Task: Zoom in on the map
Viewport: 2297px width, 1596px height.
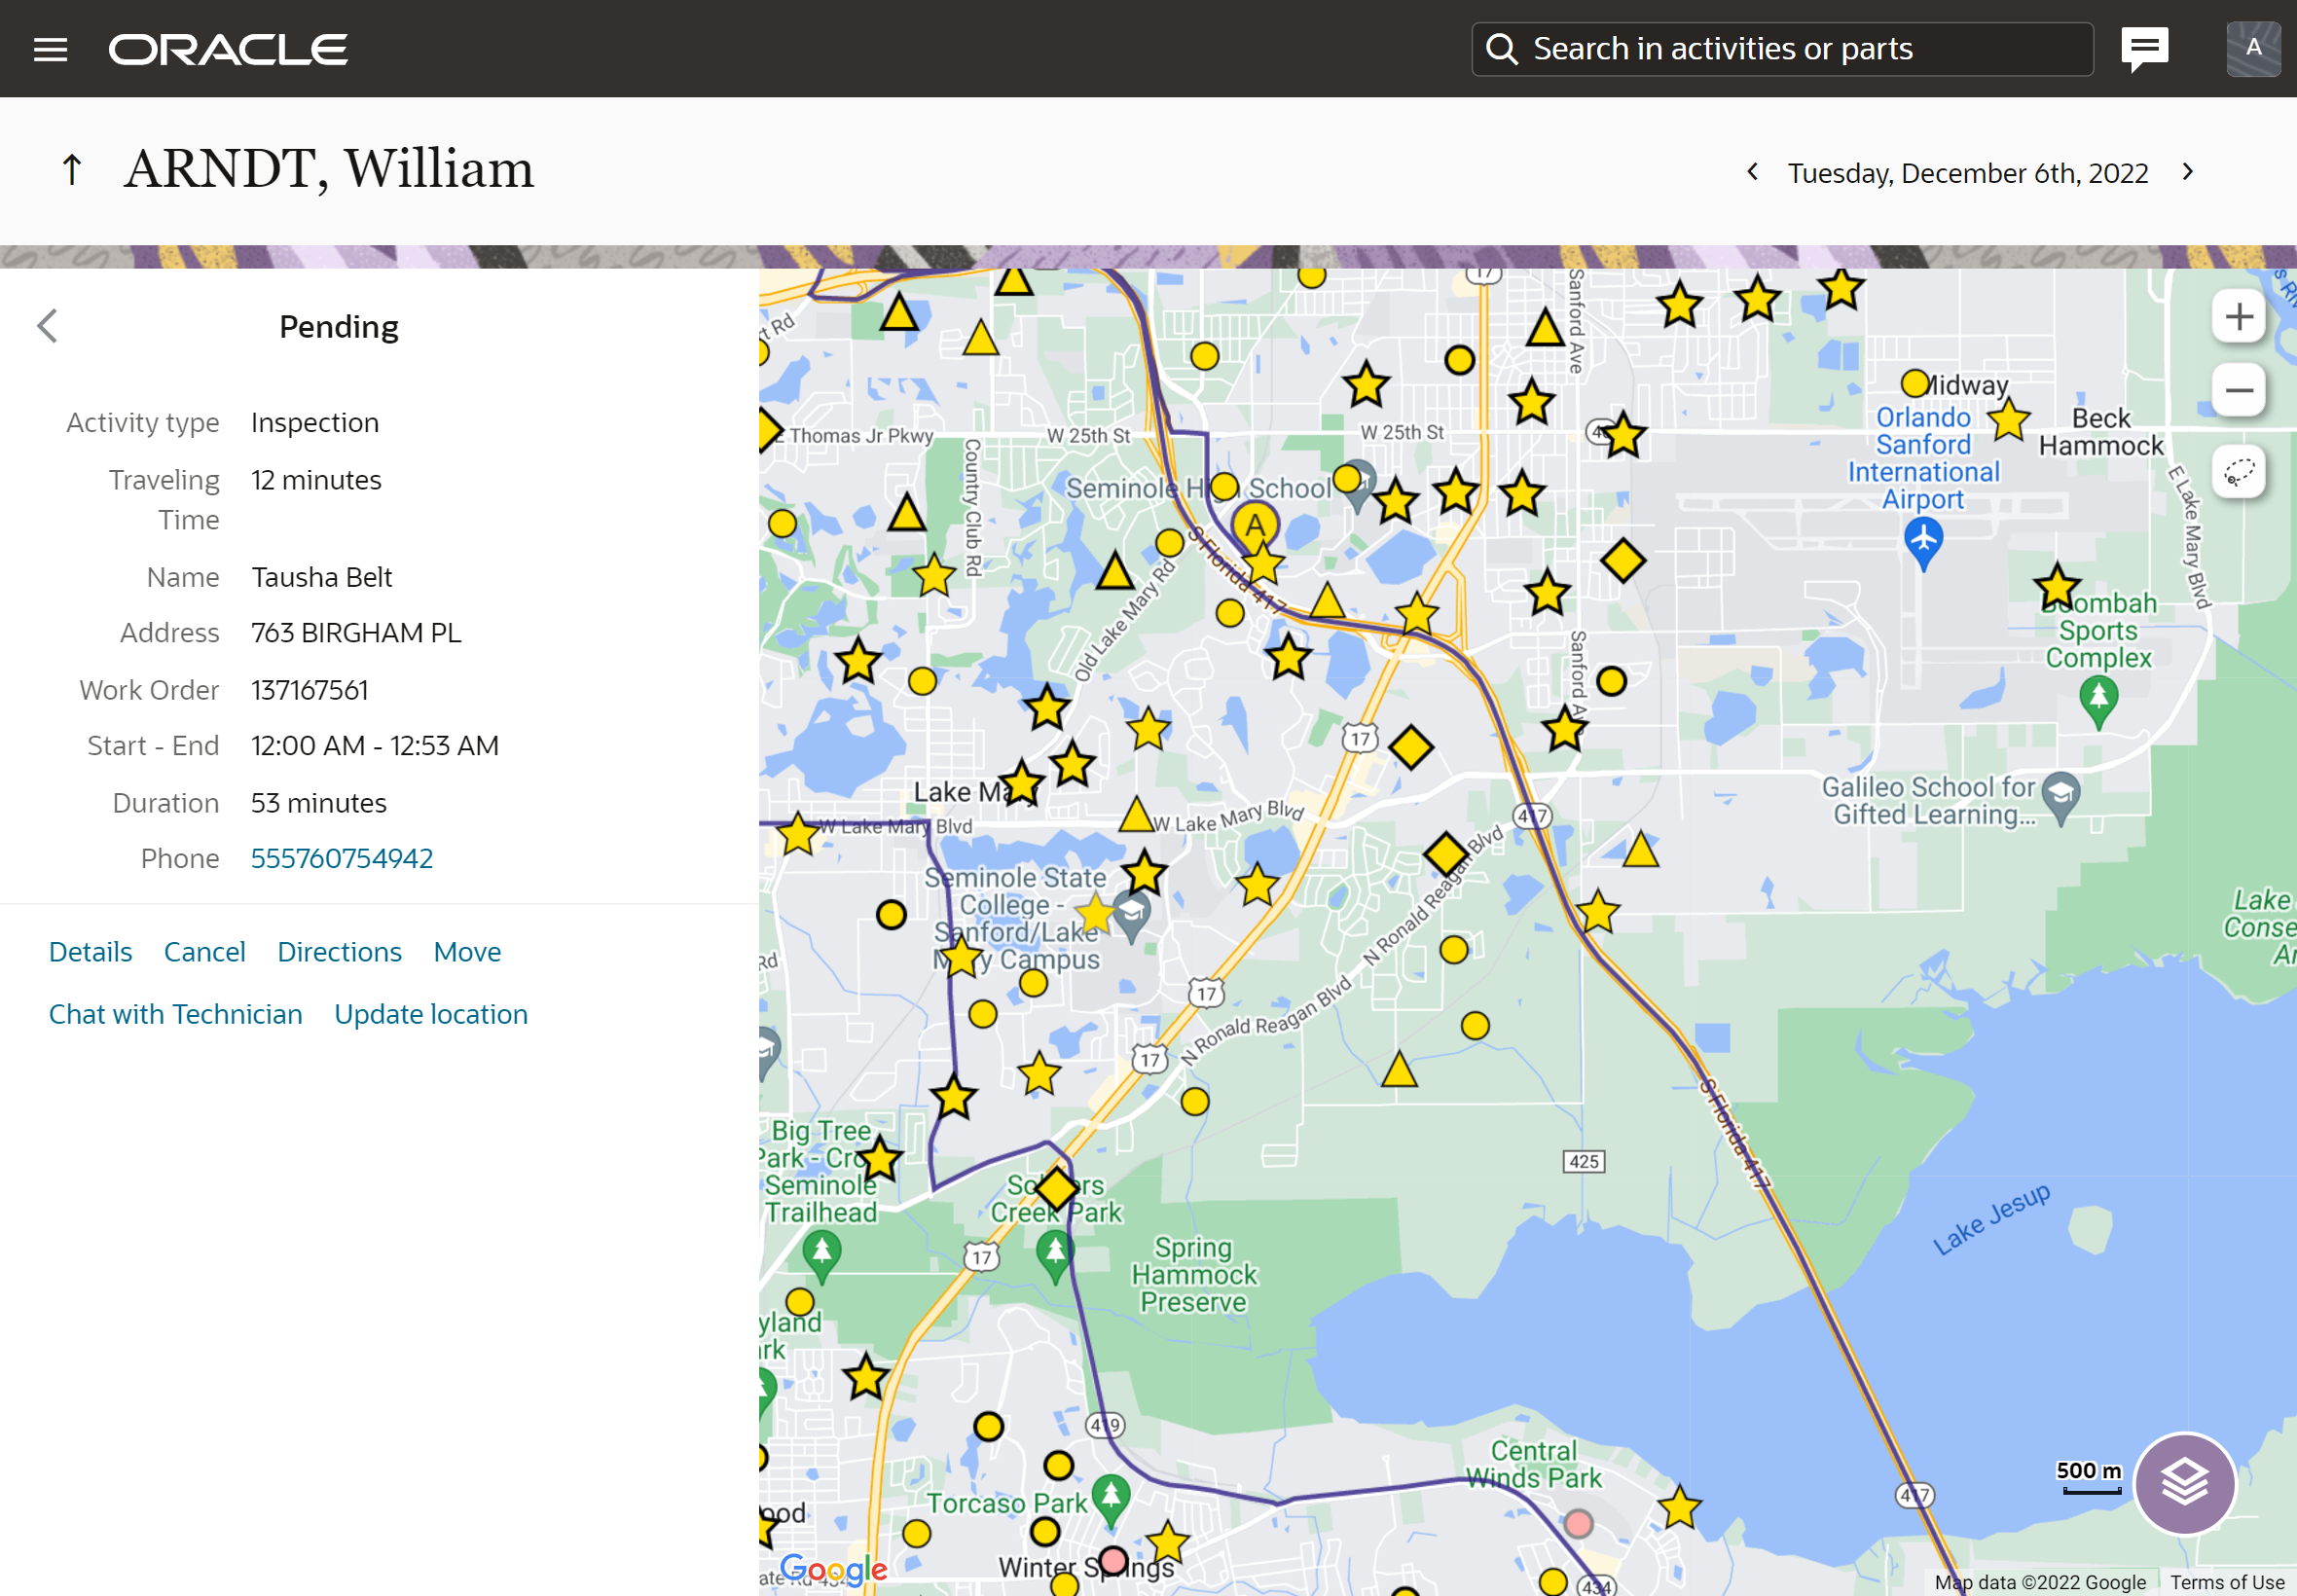Action: [2238, 317]
